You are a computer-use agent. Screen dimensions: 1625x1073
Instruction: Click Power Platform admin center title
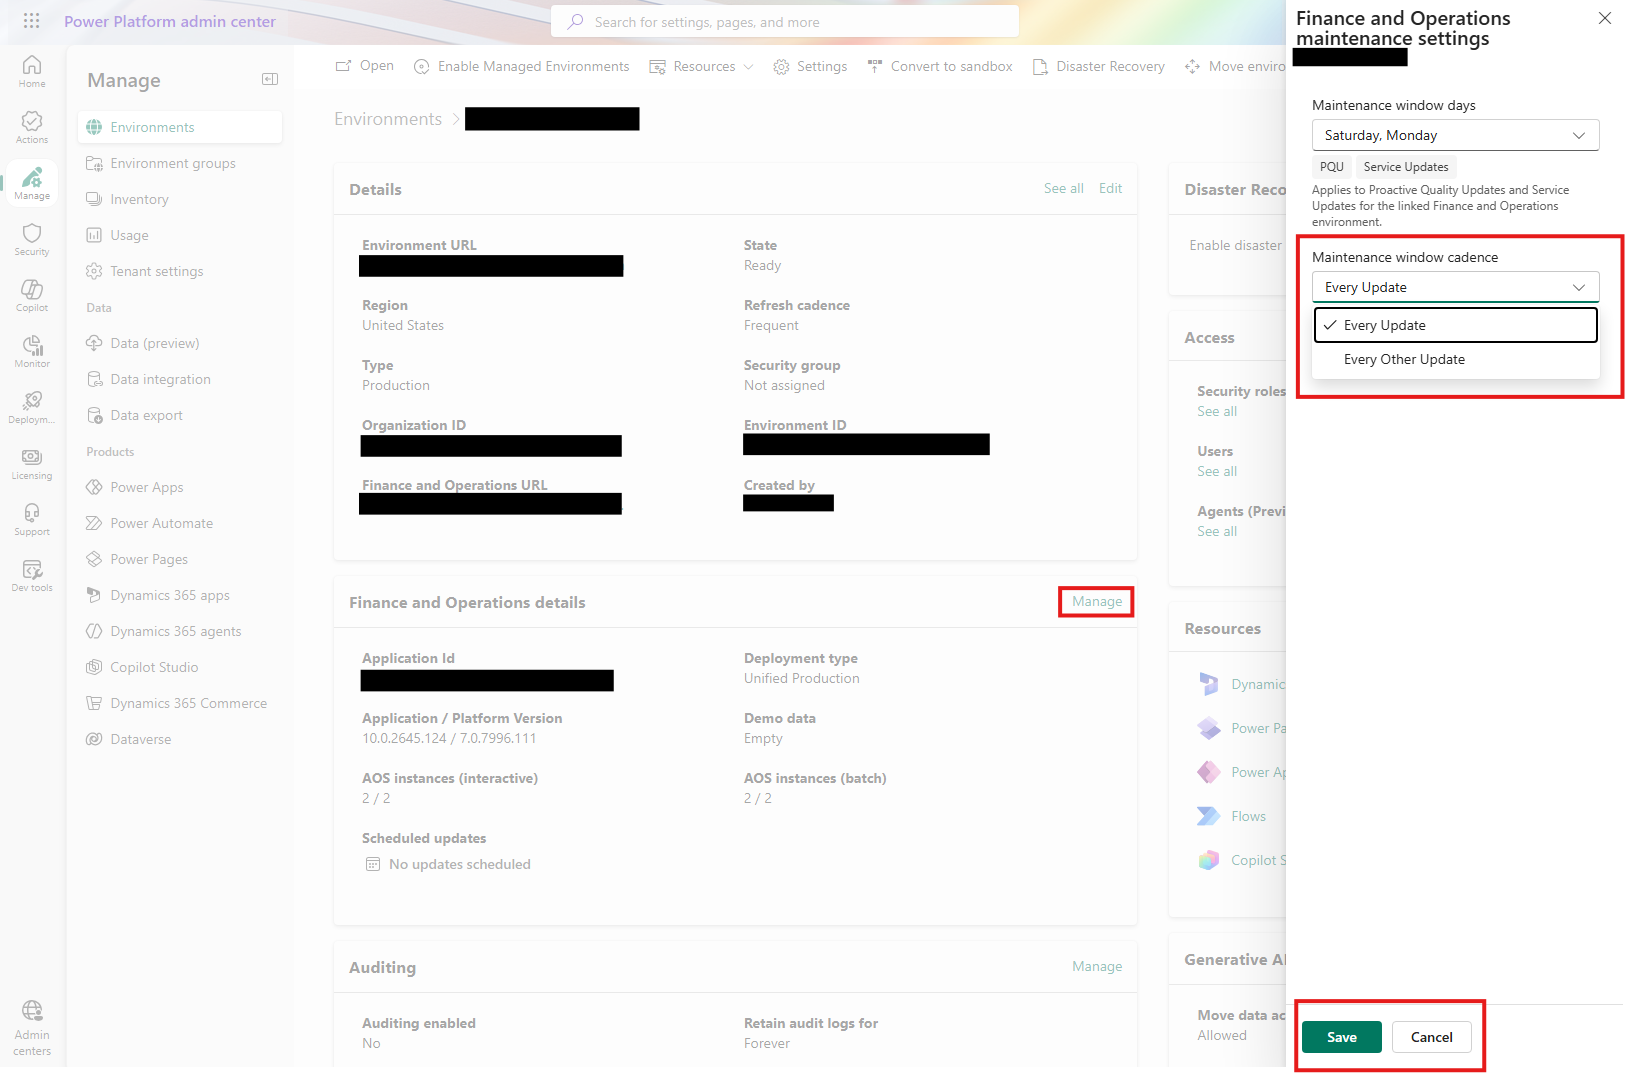coord(170,21)
